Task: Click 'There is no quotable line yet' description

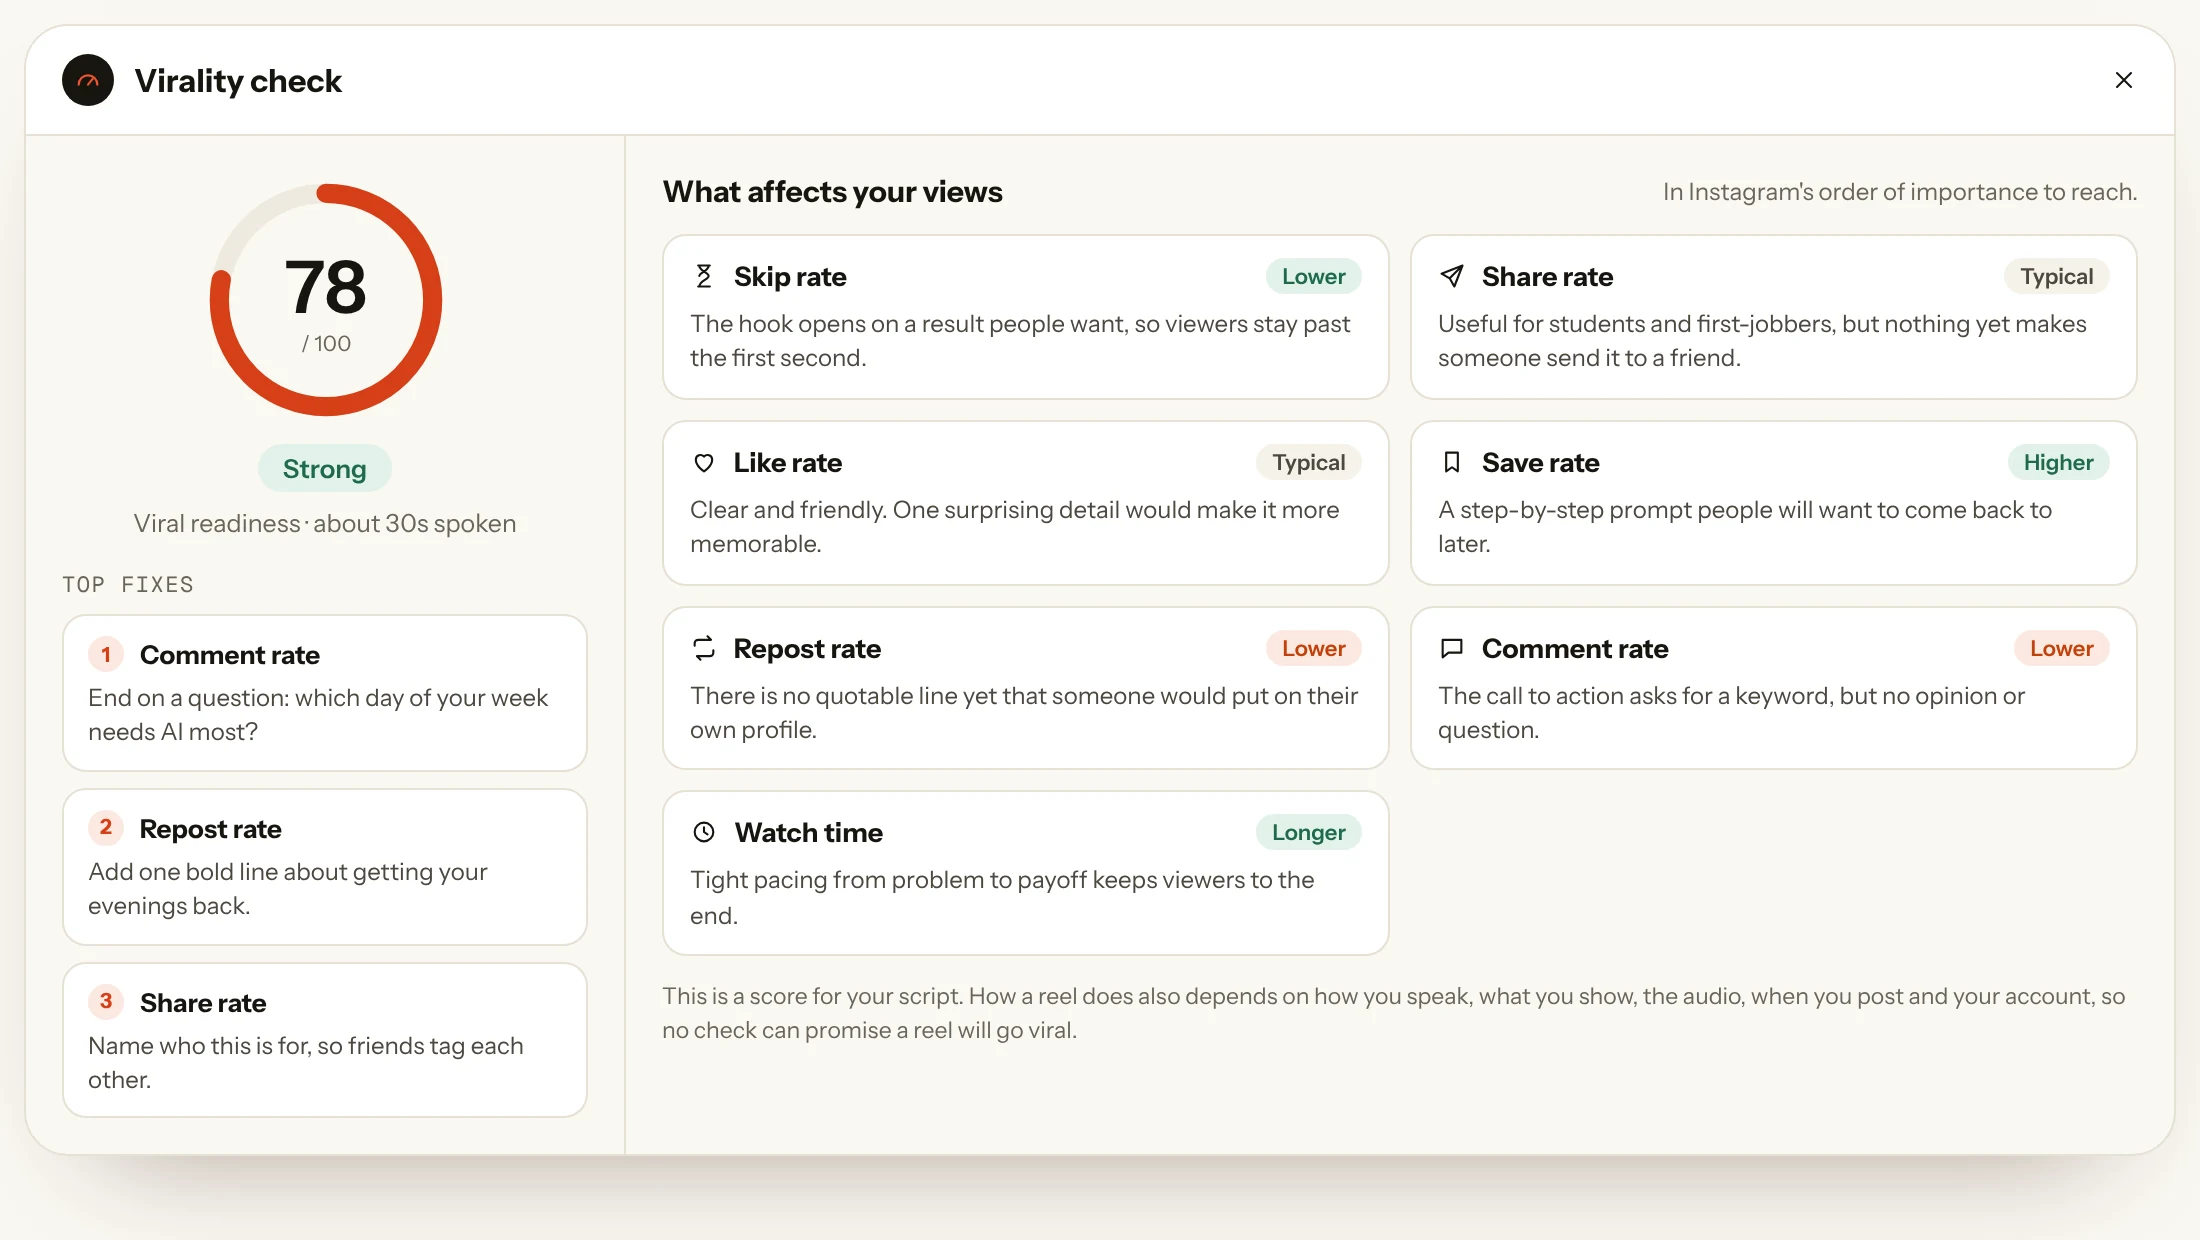Action: pos(1024,712)
